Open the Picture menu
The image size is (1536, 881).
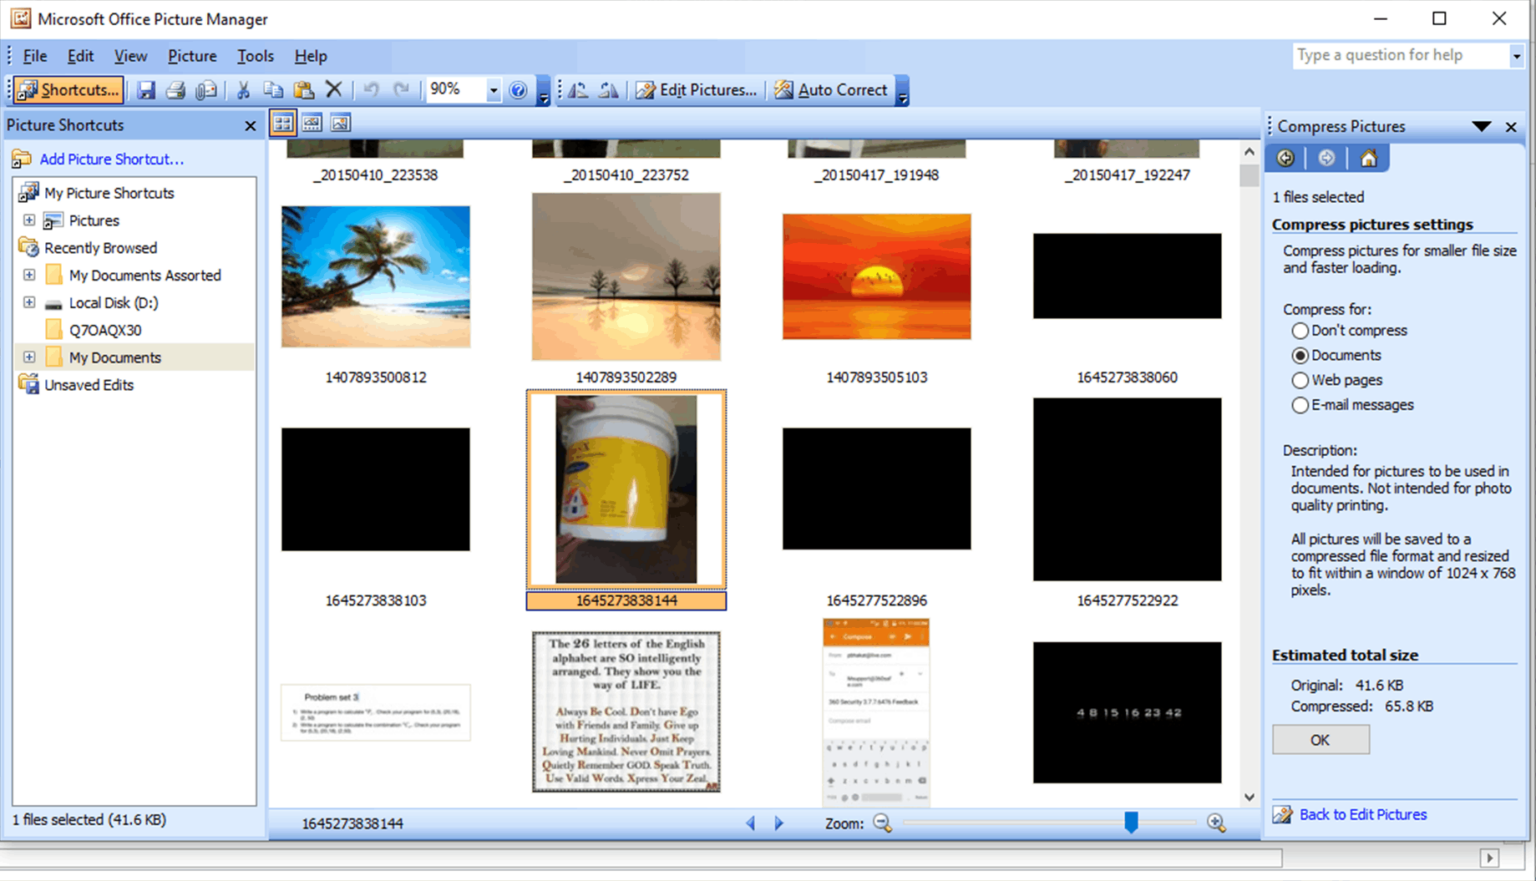[x=192, y=56]
